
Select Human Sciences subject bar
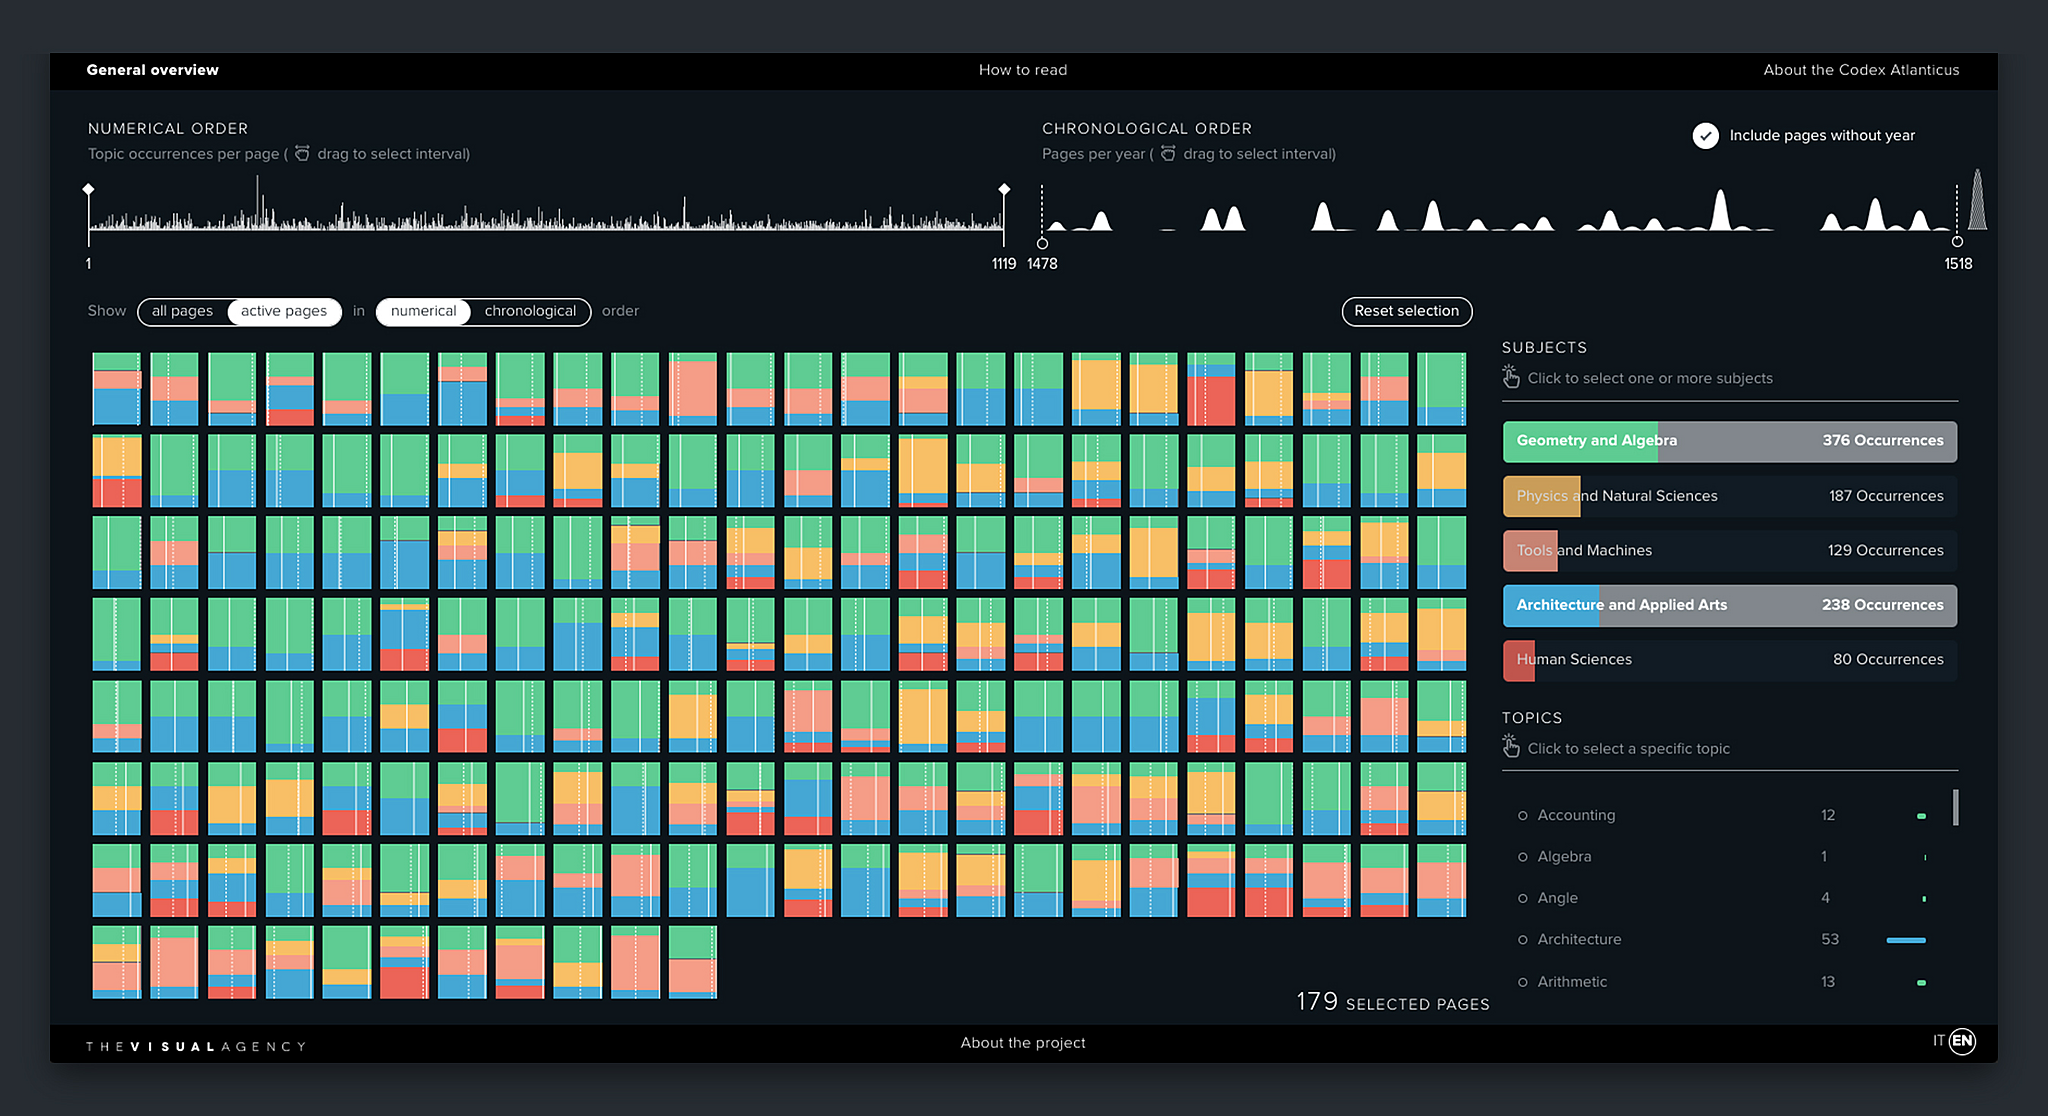[1730, 660]
